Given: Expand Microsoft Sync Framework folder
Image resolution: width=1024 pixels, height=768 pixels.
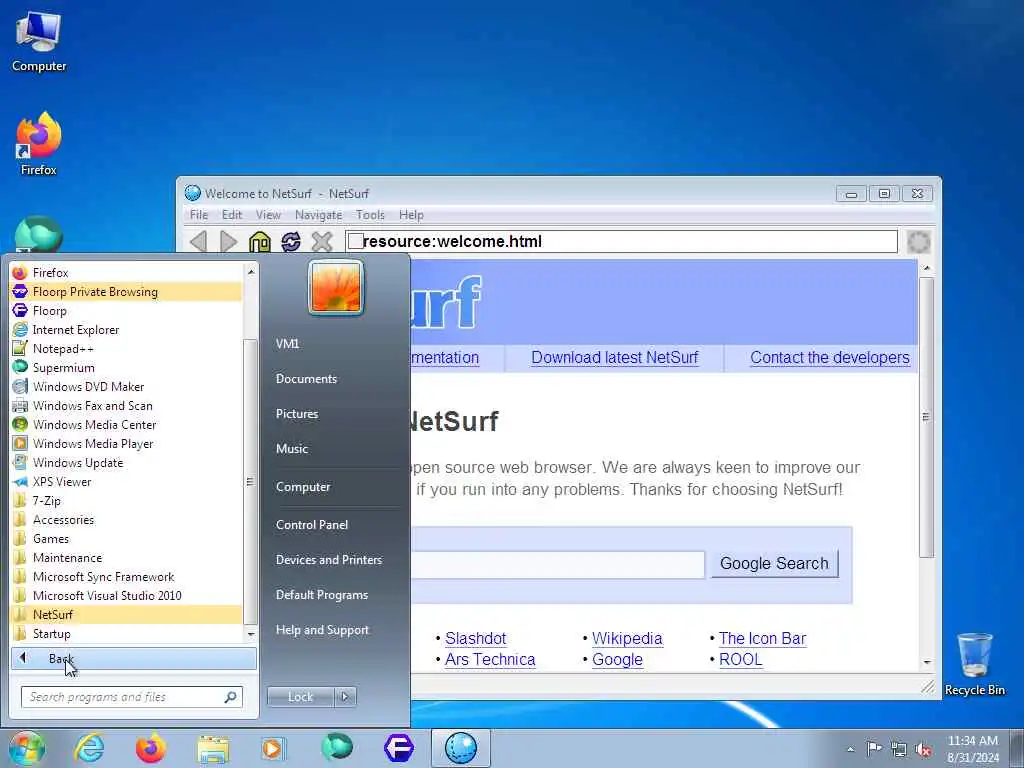Looking at the screenshot, I should point(126,576).
